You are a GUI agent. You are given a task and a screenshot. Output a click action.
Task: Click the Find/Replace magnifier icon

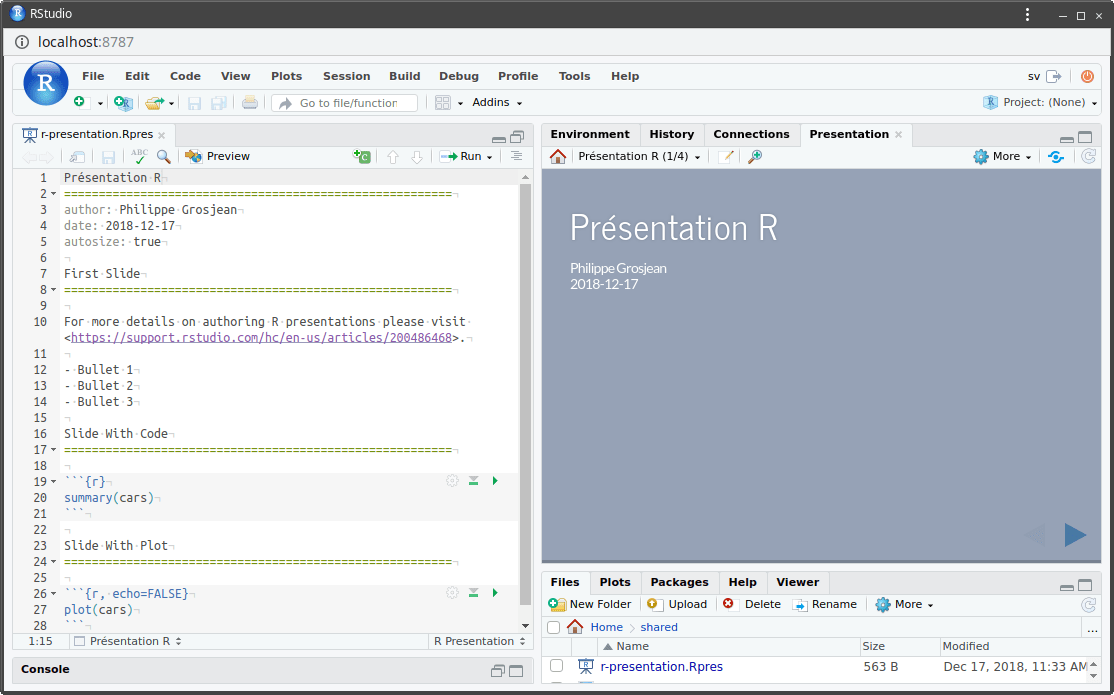pos(164,156)
